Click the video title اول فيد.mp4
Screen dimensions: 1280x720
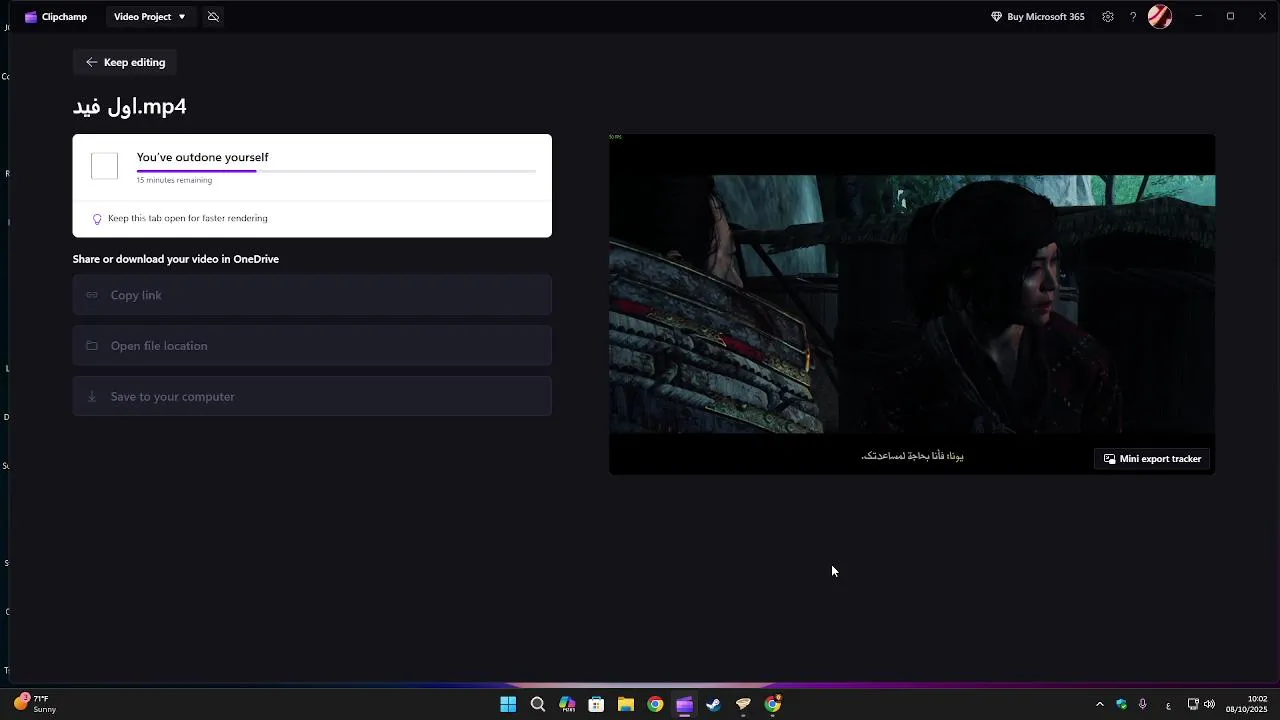[130, 106]
